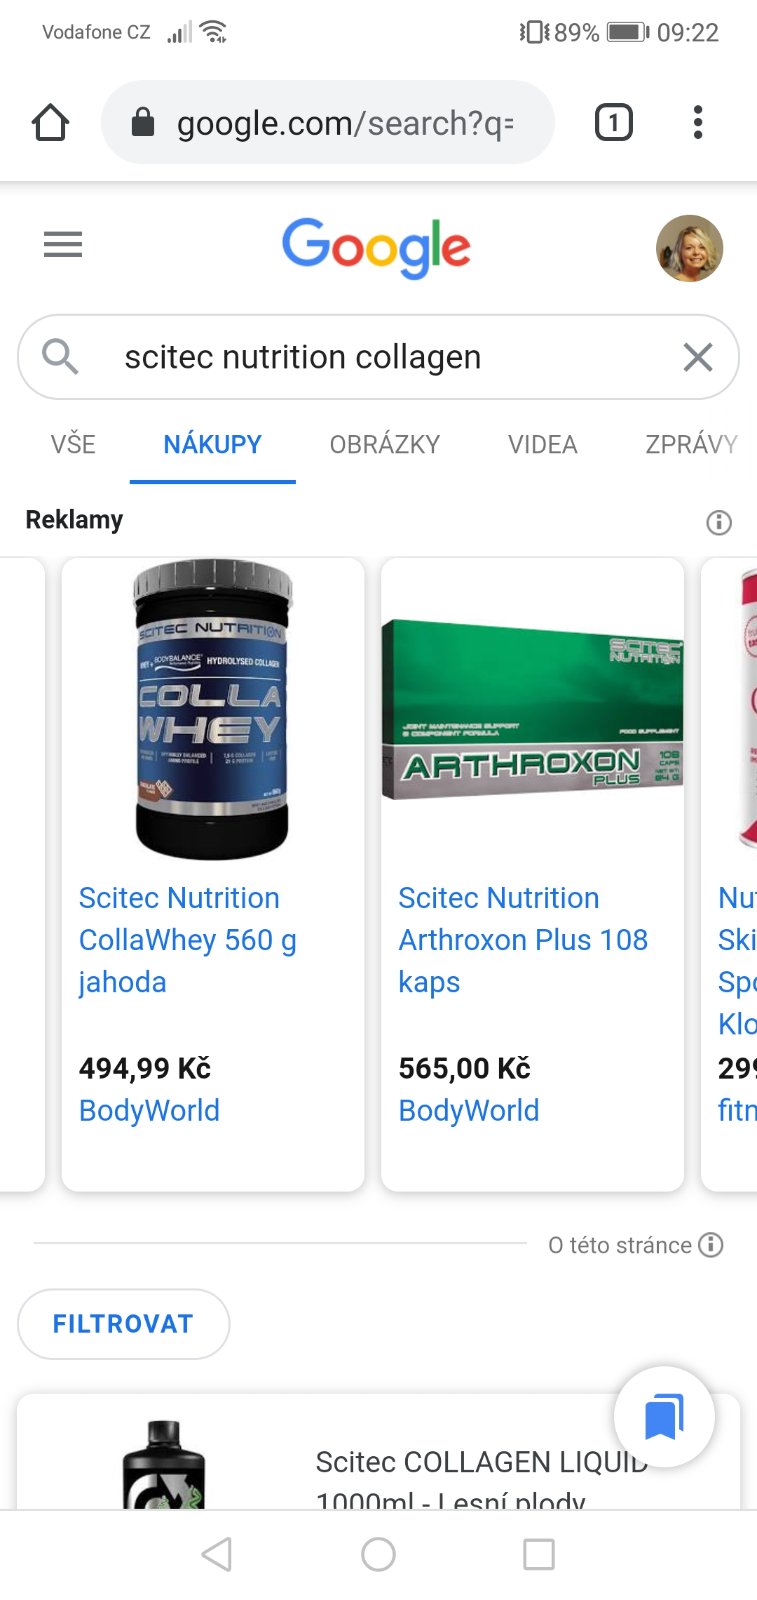This screenshot has height=1600, width=757.
Task: Tap the browser home icon
Action: pyautogui.click(x=50, y=123)
